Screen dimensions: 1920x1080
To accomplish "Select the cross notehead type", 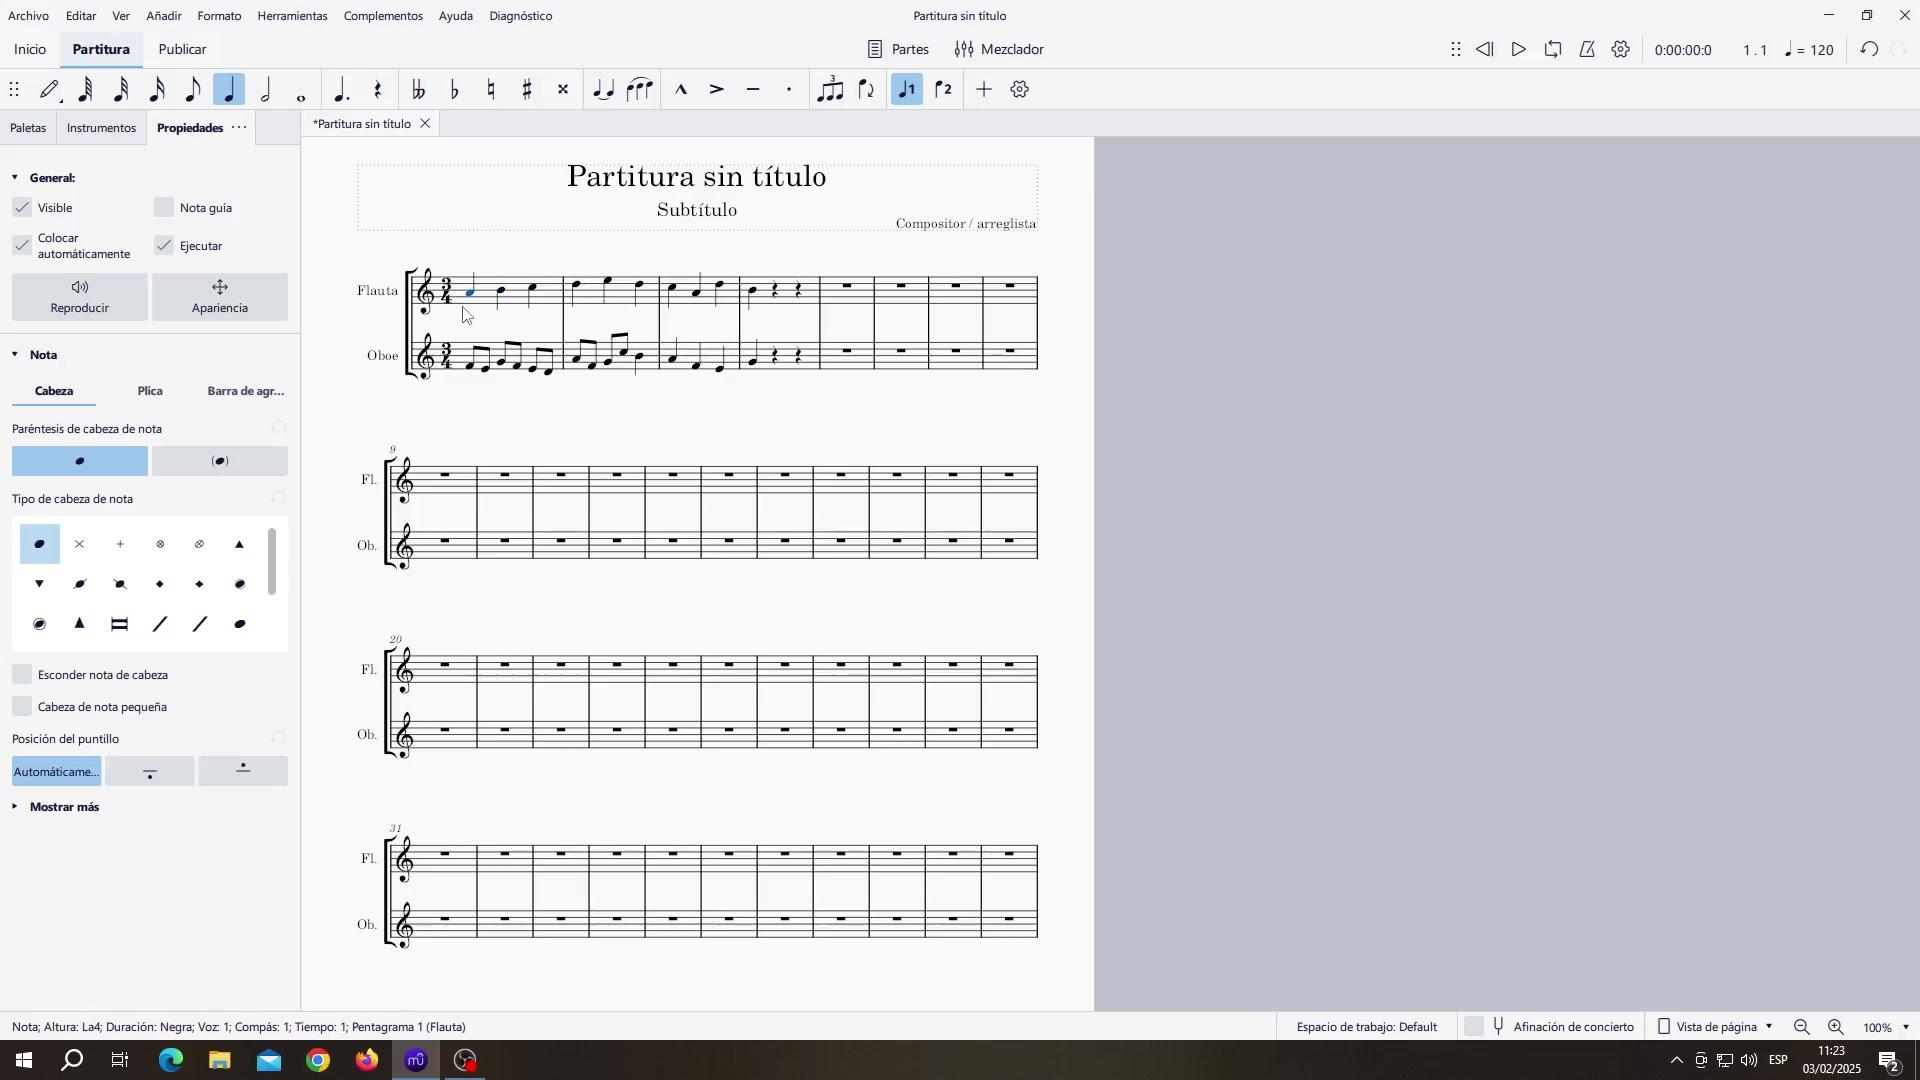I will coord(80,545).
